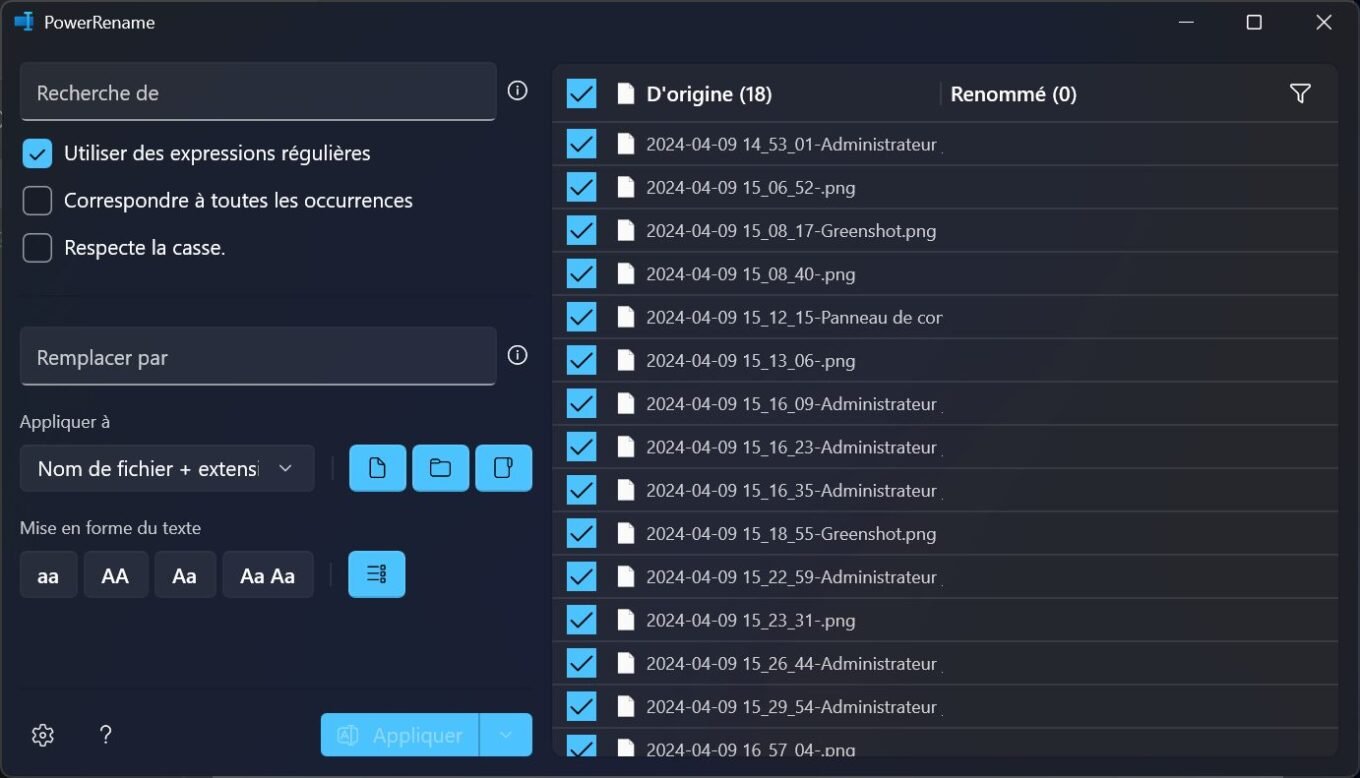Open the filter icon in list header
Viewport: 1360px width, 778px height.
[1300, 94]
